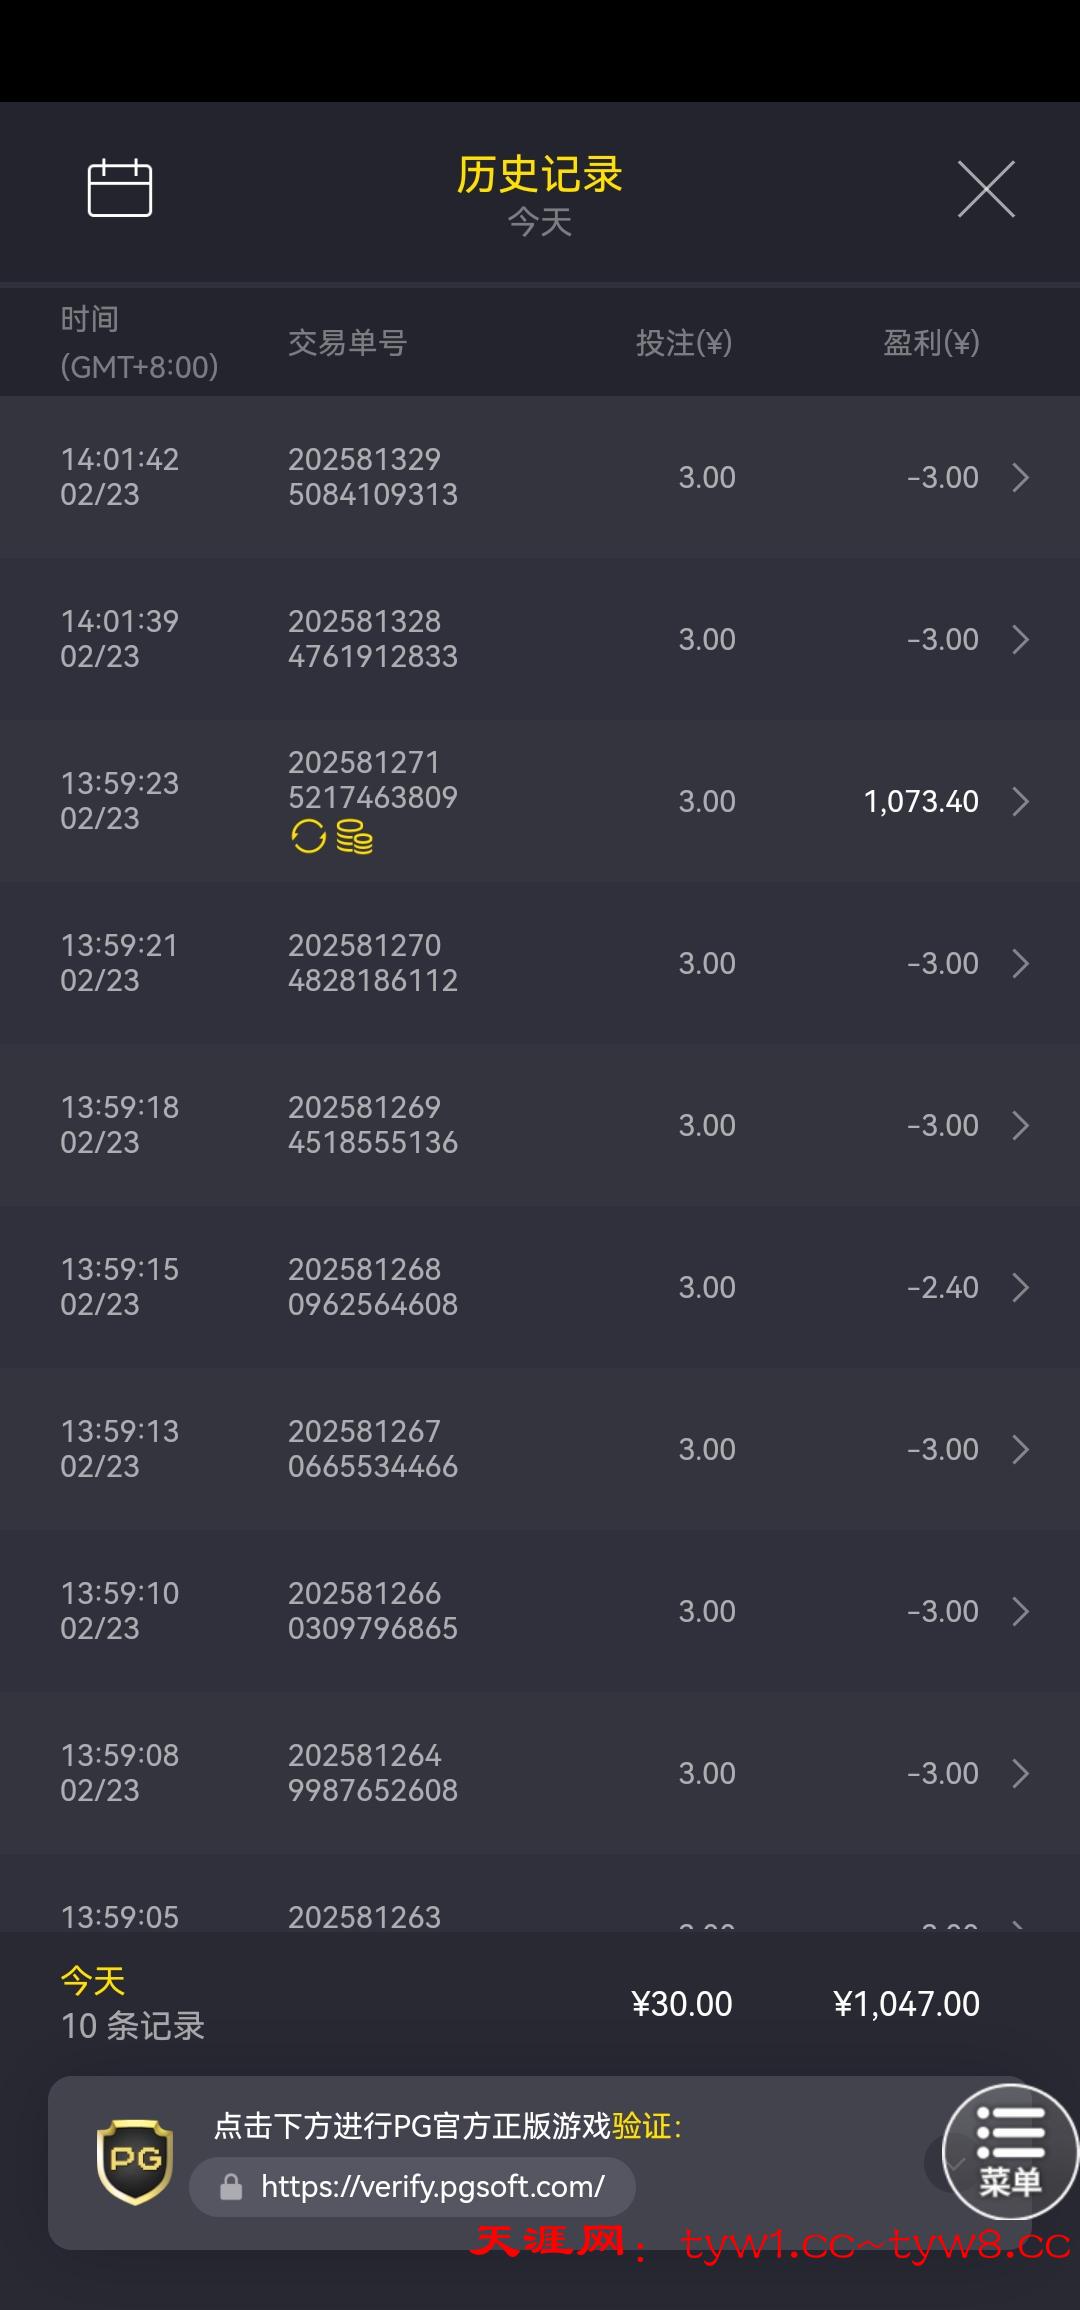Viewport: 1080px width, 2310px height.
Task: Open chevron for 13:59:21 transaction
Action: (1020, 963)
